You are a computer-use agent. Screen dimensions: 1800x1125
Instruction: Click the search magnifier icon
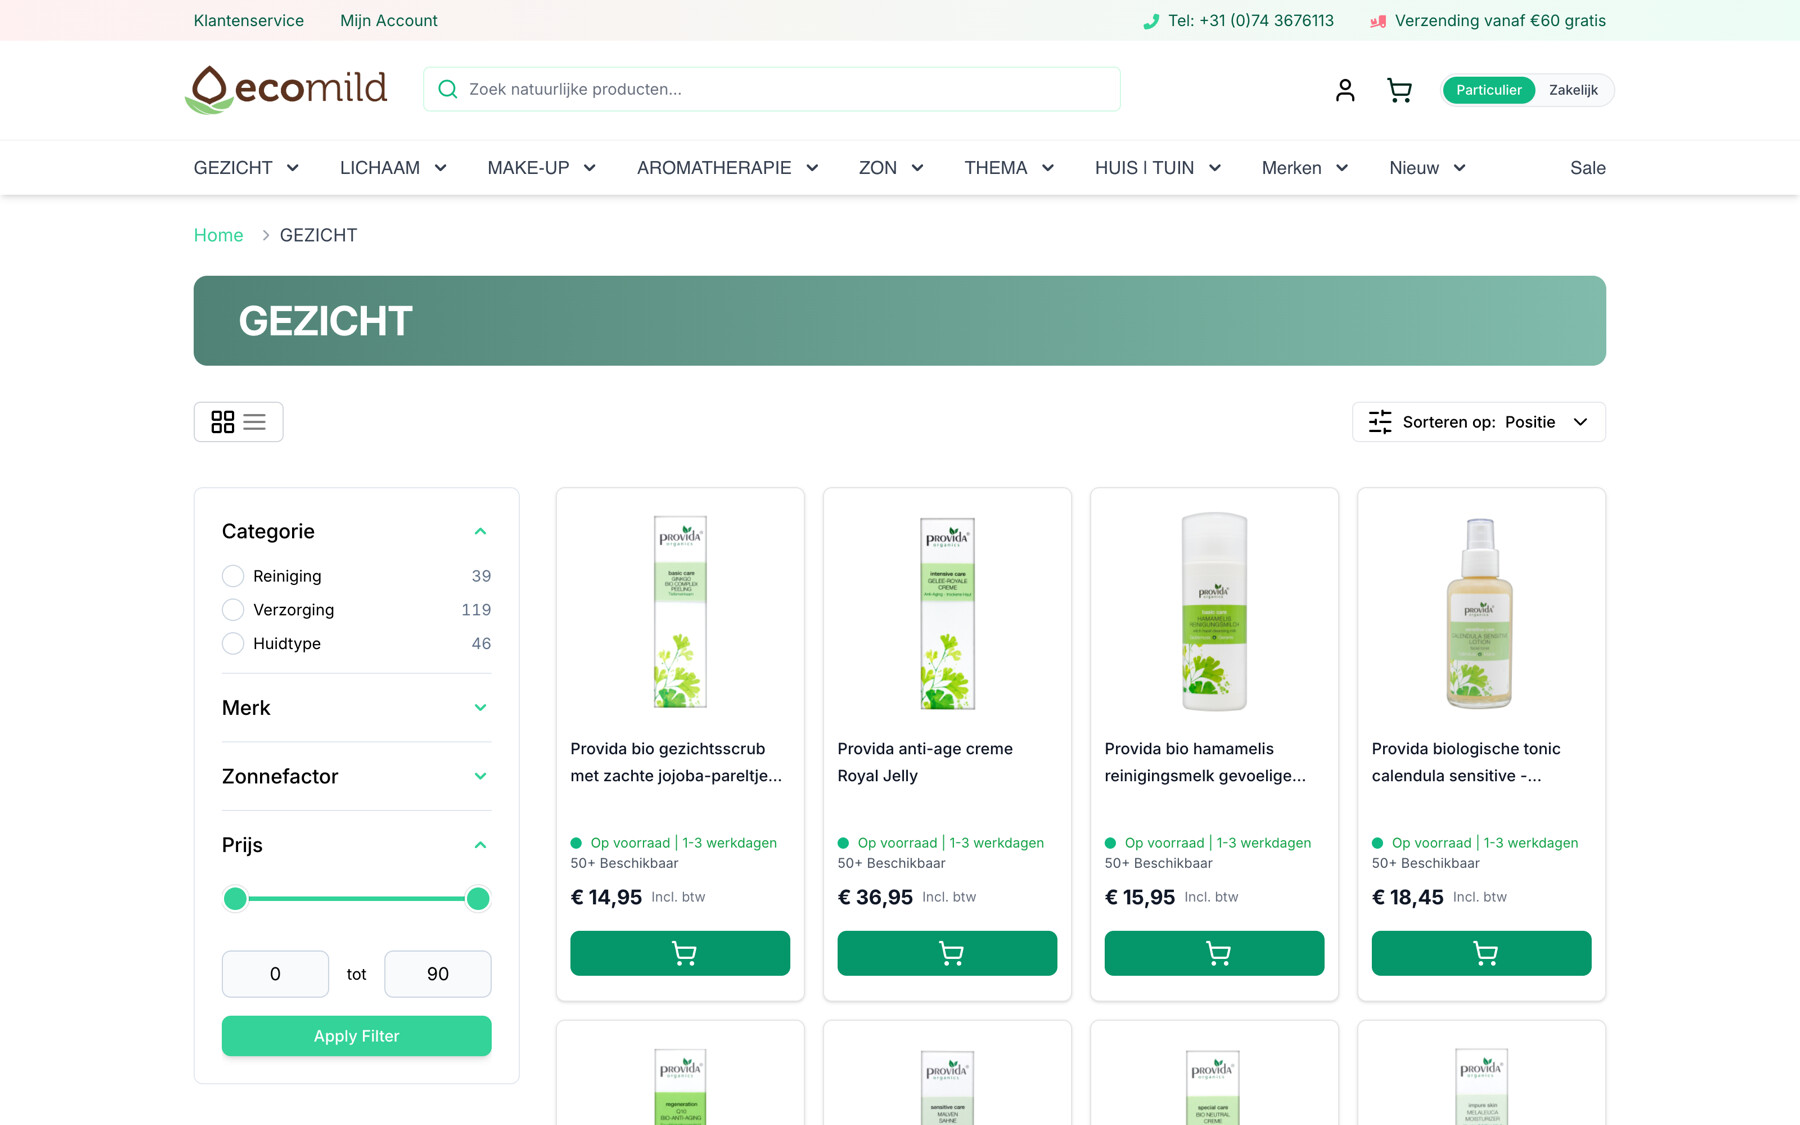coord(448,89)
